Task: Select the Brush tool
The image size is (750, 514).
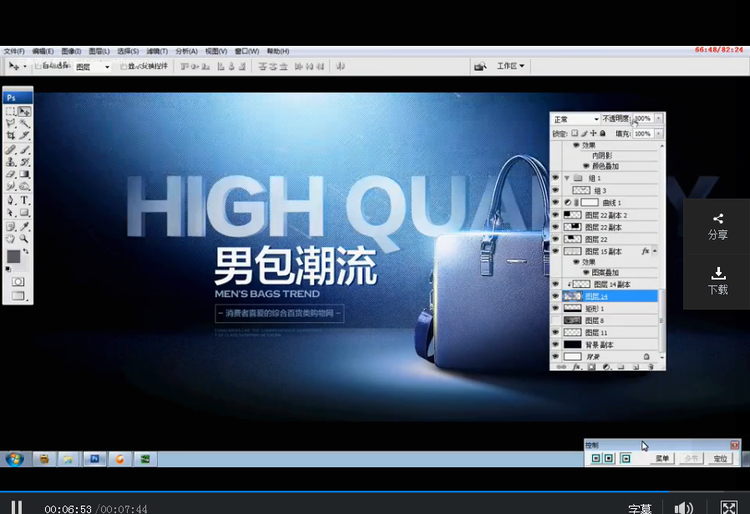Action: (x=24, y=150)
